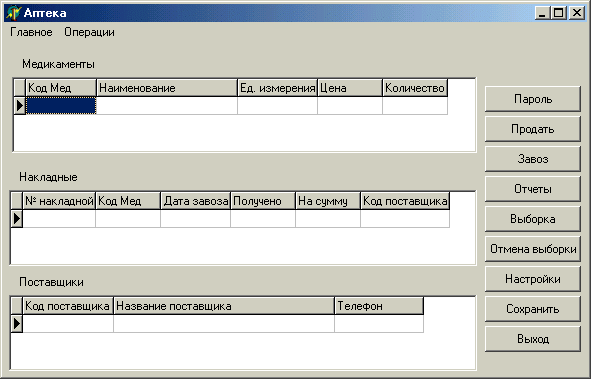Click empty Код поставщика cell in Накладные grid
Screen dimensions: 592x380
point(405,219)
